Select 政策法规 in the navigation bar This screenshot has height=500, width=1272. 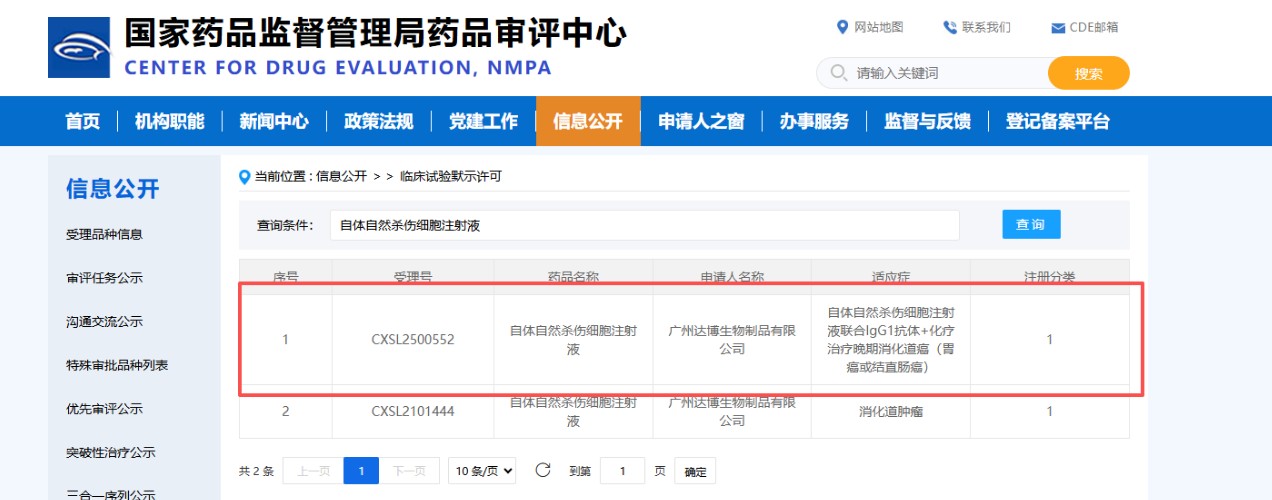pyautogui.click(x=378, y=122)
